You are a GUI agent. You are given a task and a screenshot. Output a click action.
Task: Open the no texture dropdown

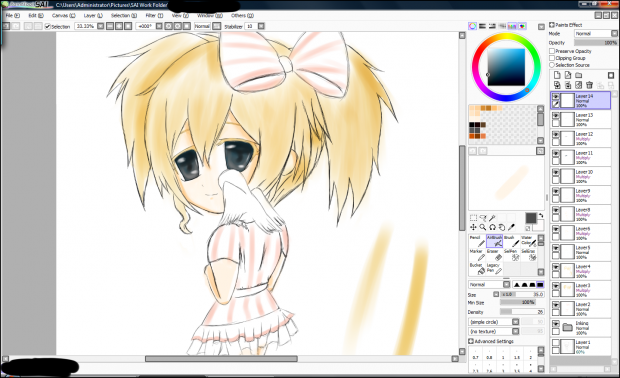click(x=494, y=331)
